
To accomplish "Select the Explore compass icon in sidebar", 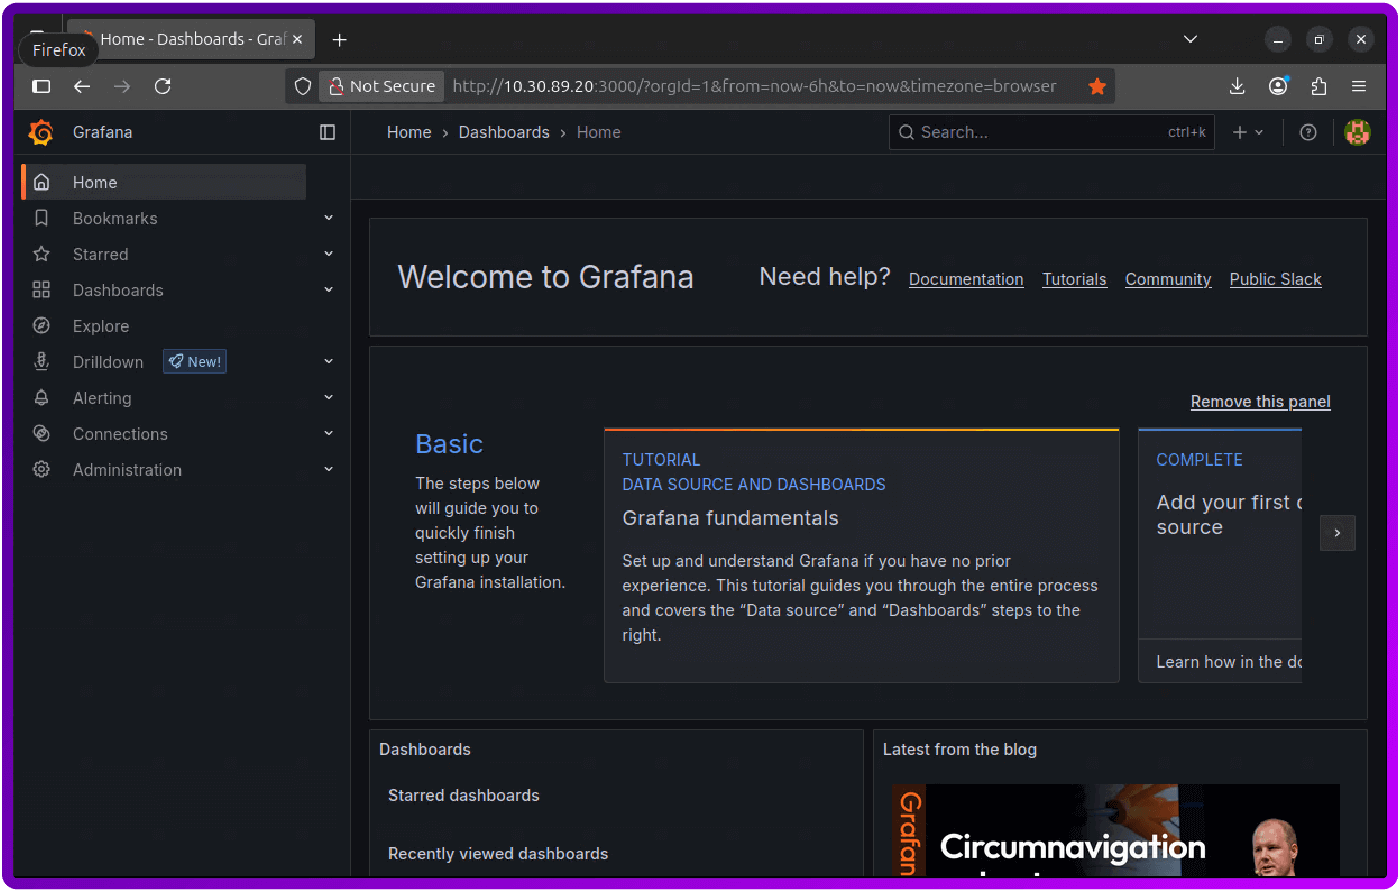I will pos(42,325).
